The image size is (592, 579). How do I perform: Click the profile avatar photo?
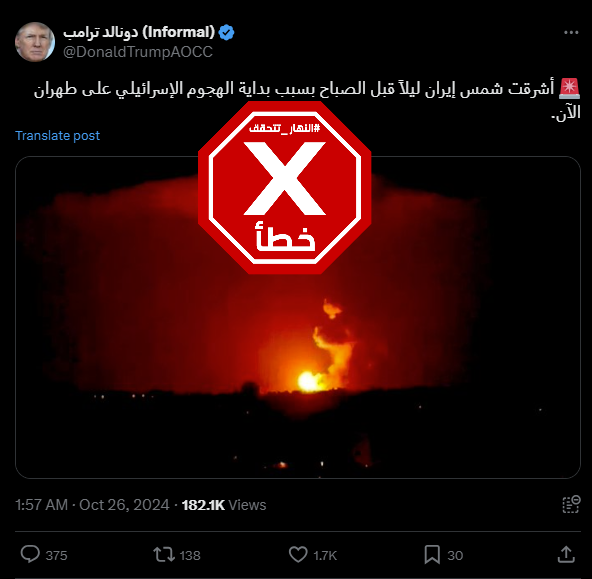(35, 42)
